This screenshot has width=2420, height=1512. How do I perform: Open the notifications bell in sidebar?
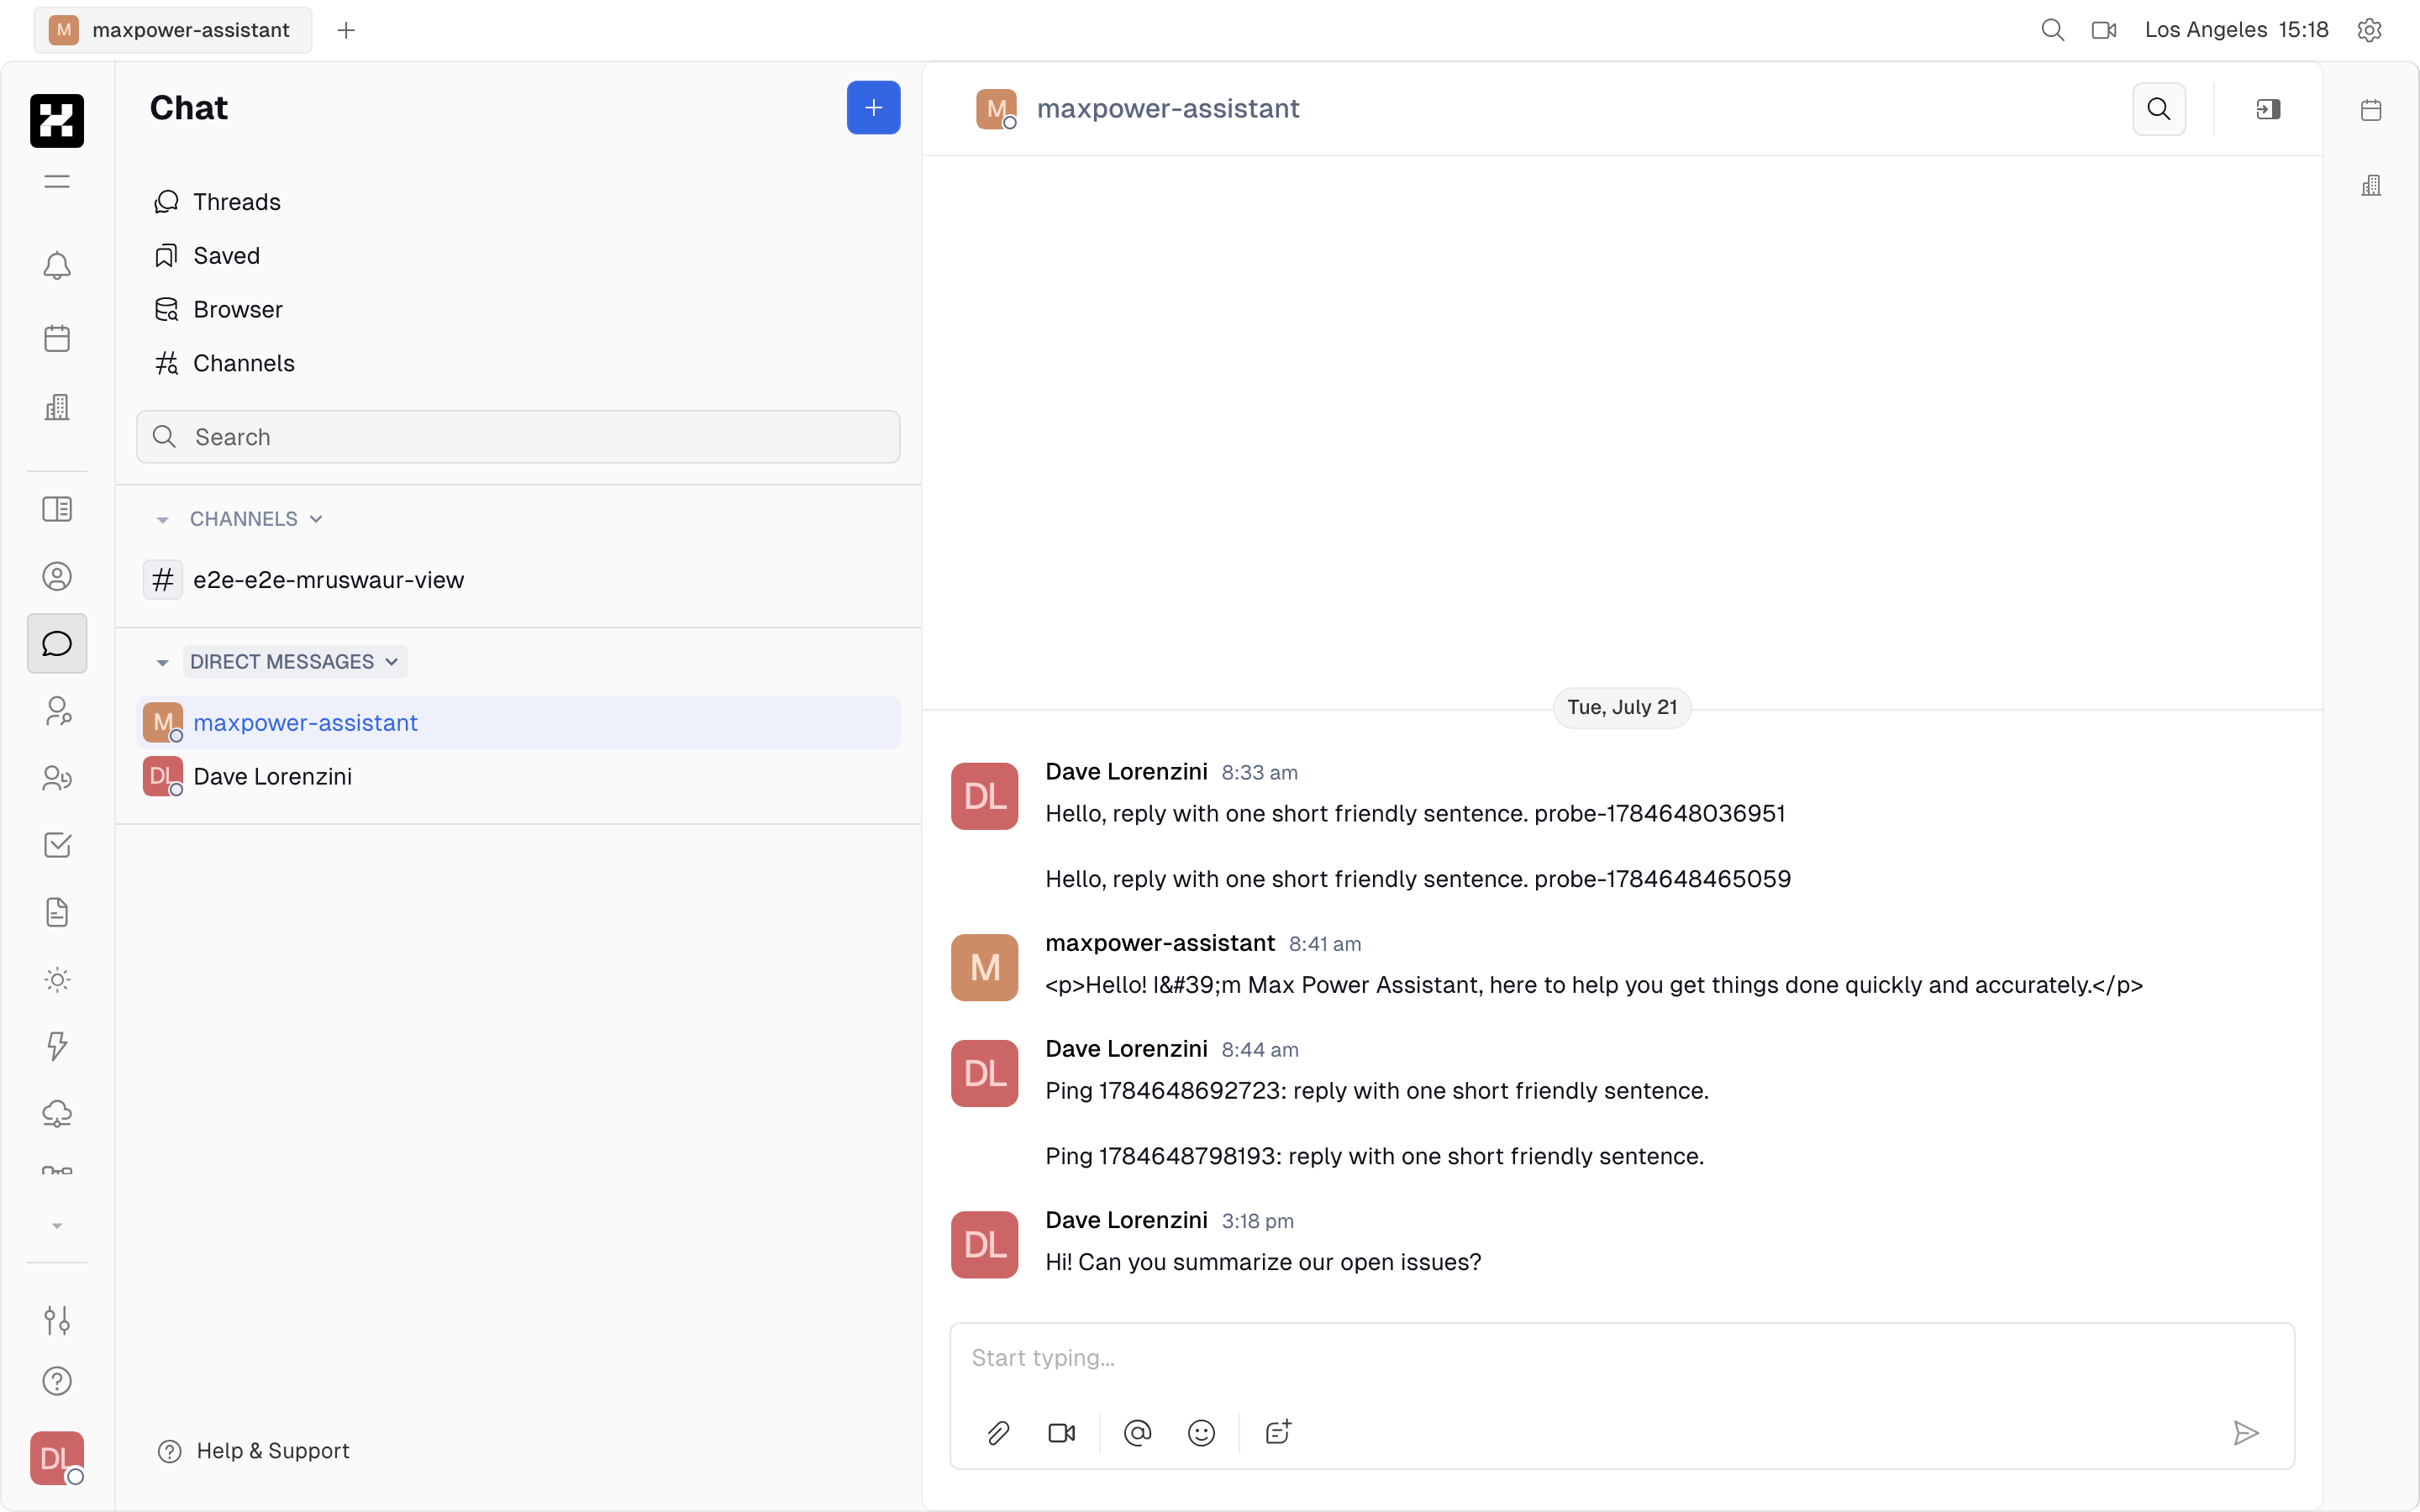click(57, 265)
